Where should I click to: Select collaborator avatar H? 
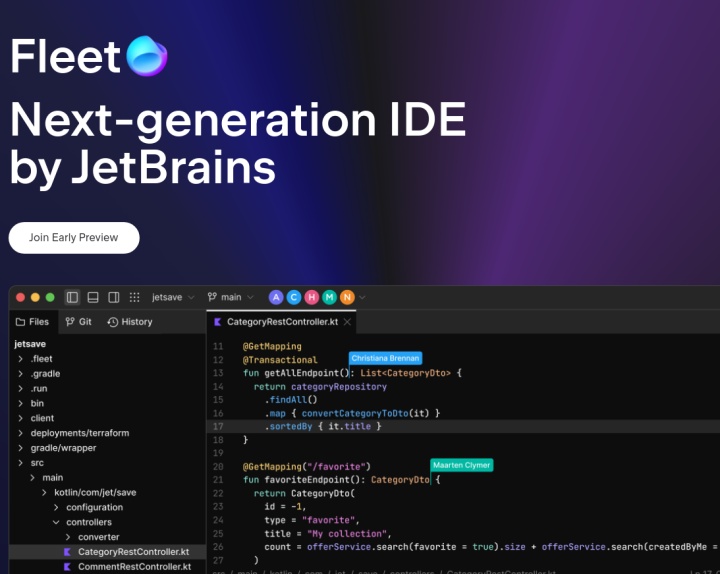[311, 298]
